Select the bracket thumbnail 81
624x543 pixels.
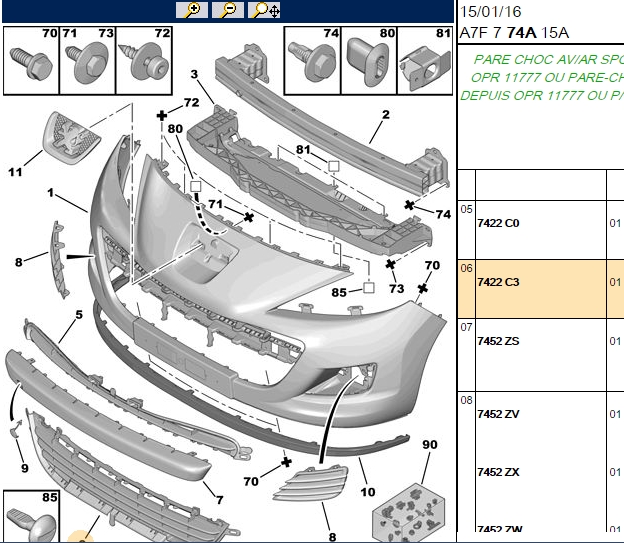[425, 61]
